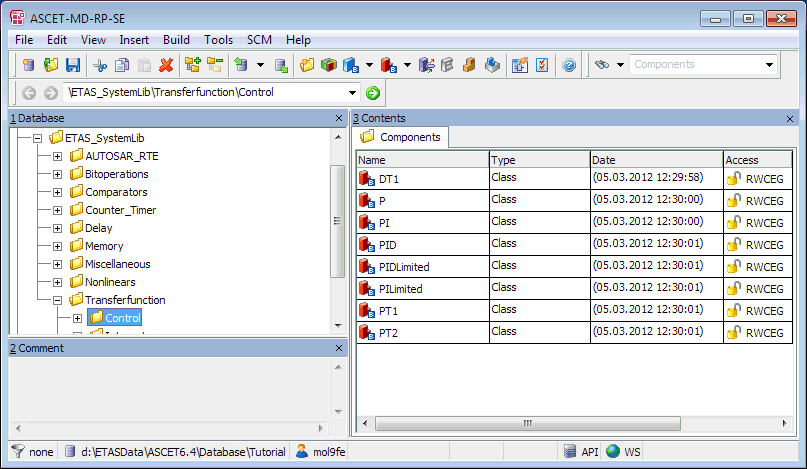Open the Edit menu

coord(57,40)
